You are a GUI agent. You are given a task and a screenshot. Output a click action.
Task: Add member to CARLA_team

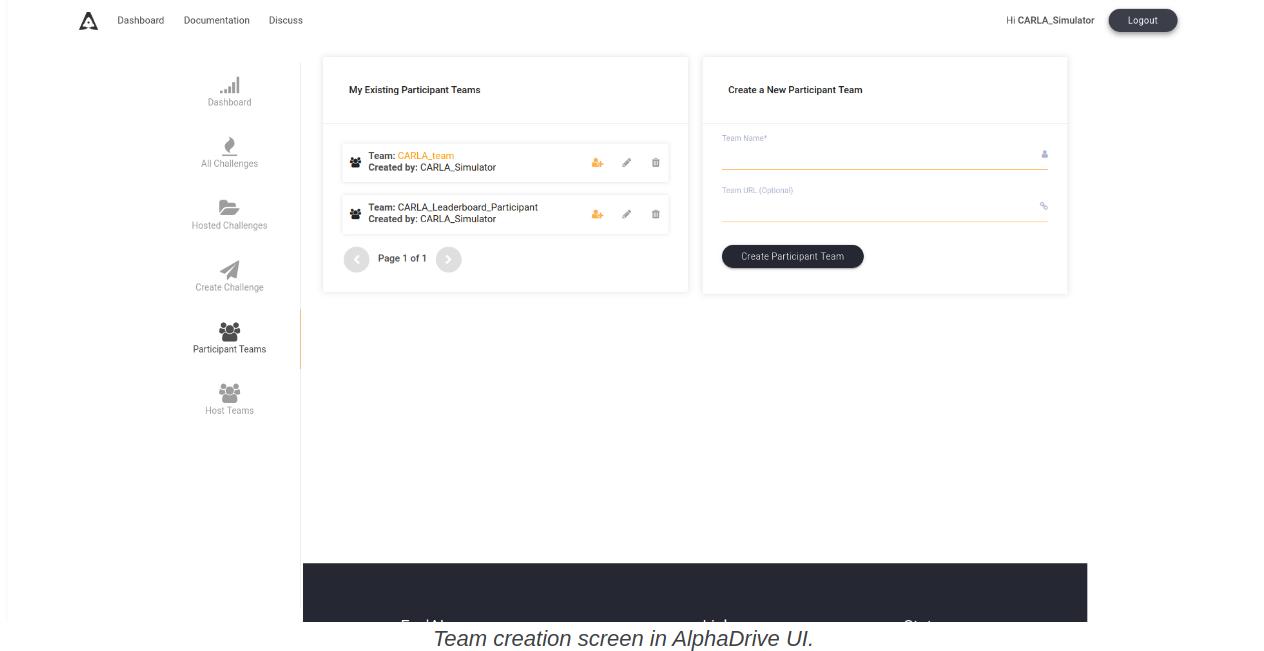(x=597, y=163)
